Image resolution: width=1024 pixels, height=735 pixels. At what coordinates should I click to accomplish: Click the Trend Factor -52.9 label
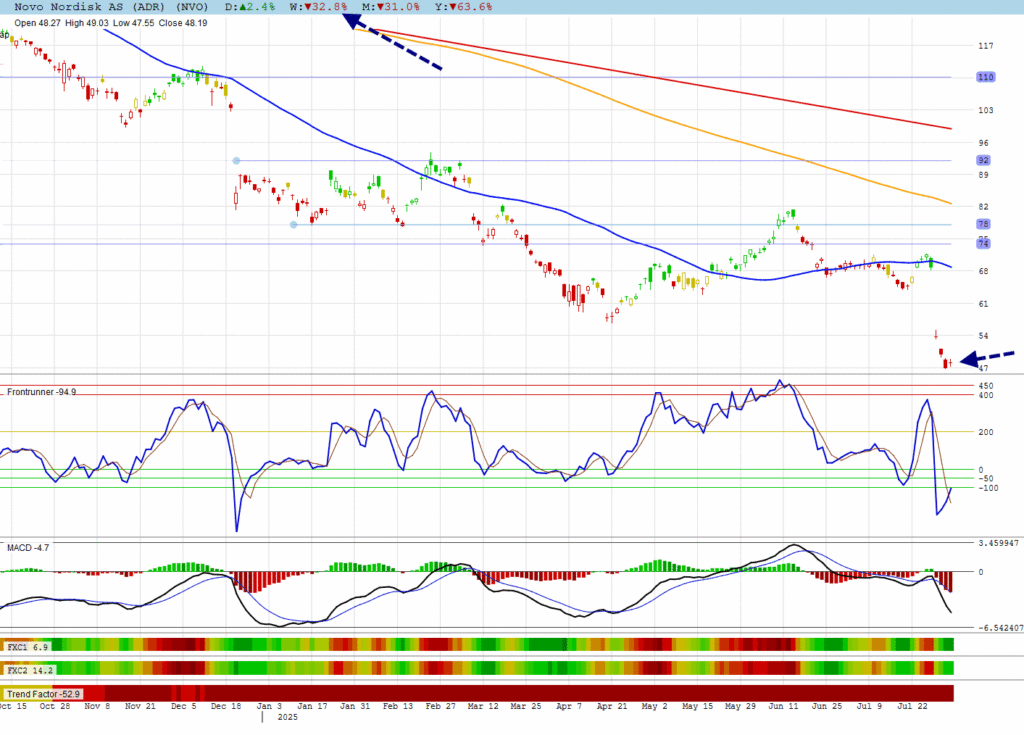point(43,694)
